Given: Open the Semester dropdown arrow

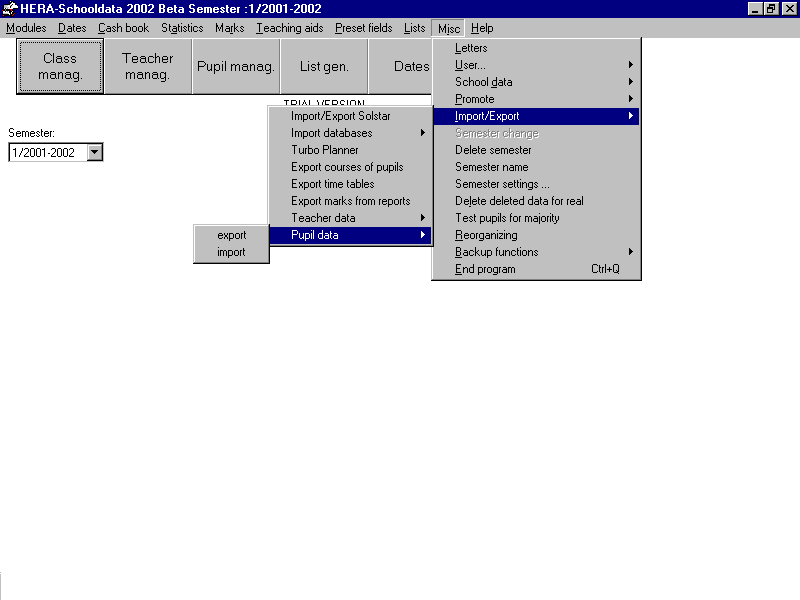Looking at the screenshot, I should pyautogui.click(x=94, y=152).
